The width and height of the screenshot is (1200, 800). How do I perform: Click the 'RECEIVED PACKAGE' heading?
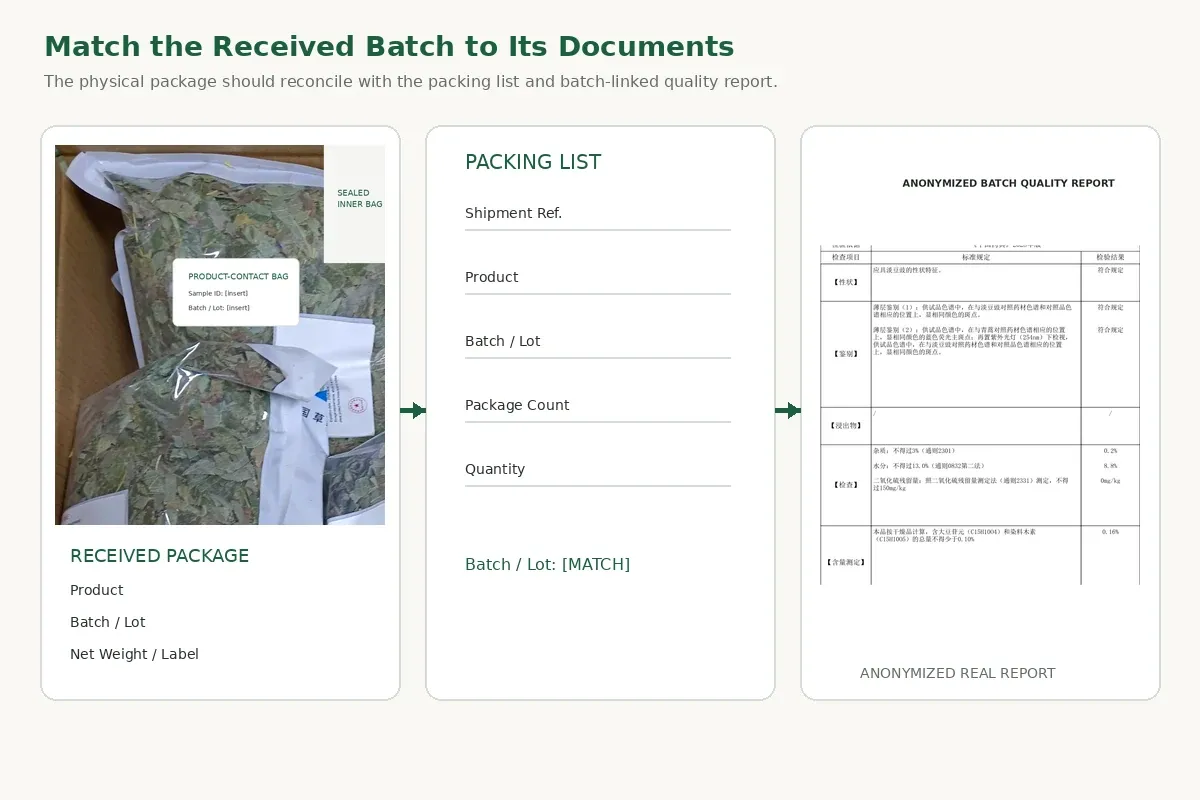(159, 556)
